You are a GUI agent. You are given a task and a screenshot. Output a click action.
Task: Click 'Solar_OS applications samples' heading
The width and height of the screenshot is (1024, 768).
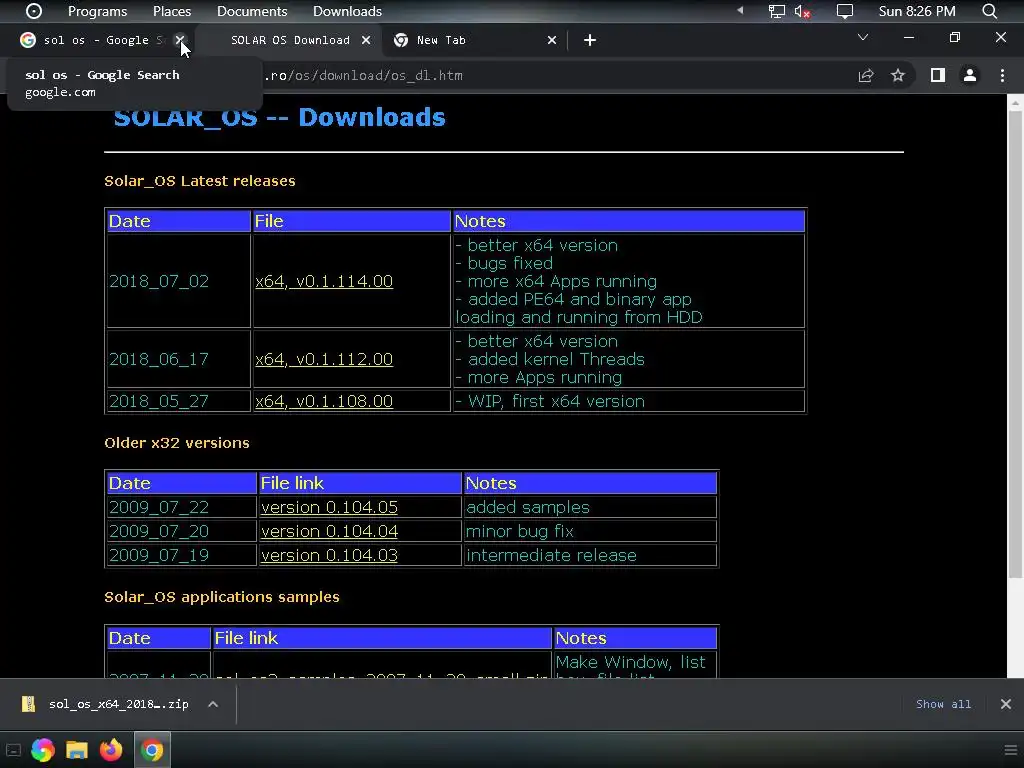[222, 597]
